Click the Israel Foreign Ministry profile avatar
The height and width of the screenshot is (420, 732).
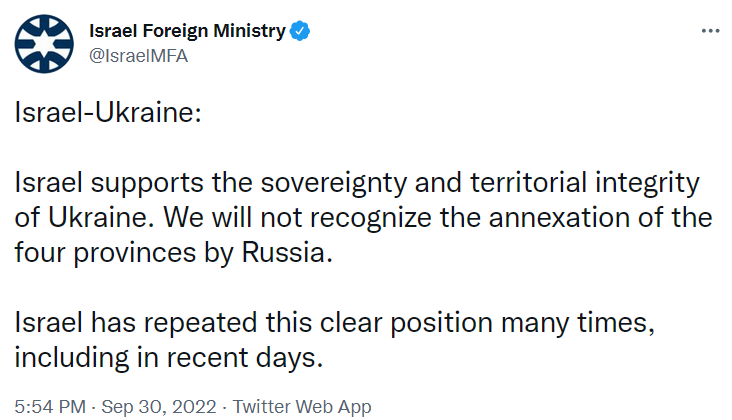click(44, 44)
